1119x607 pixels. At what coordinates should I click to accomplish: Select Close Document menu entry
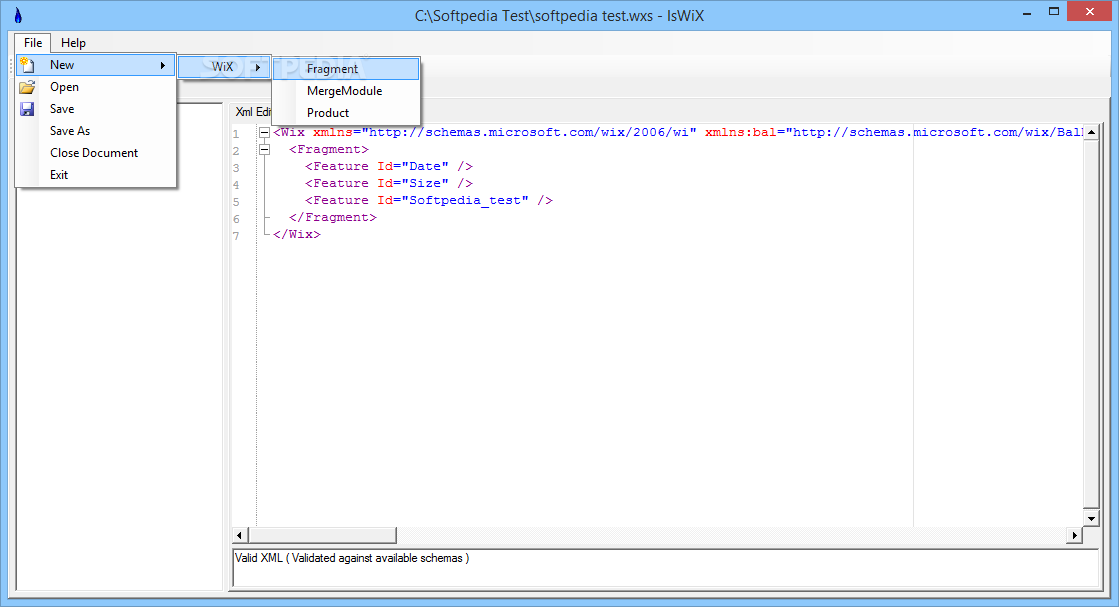coord(96,153)
